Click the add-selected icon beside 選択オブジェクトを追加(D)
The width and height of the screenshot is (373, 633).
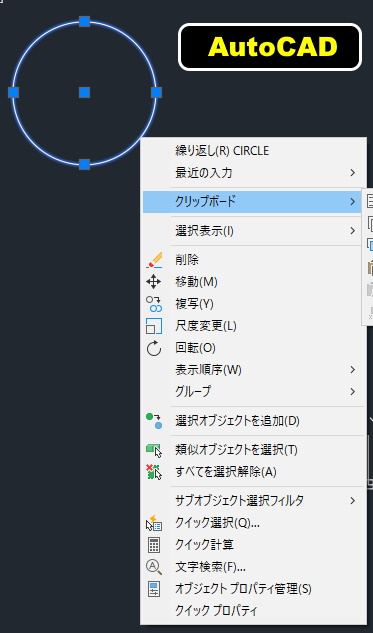pyautogui.click(x=154, y=421)
